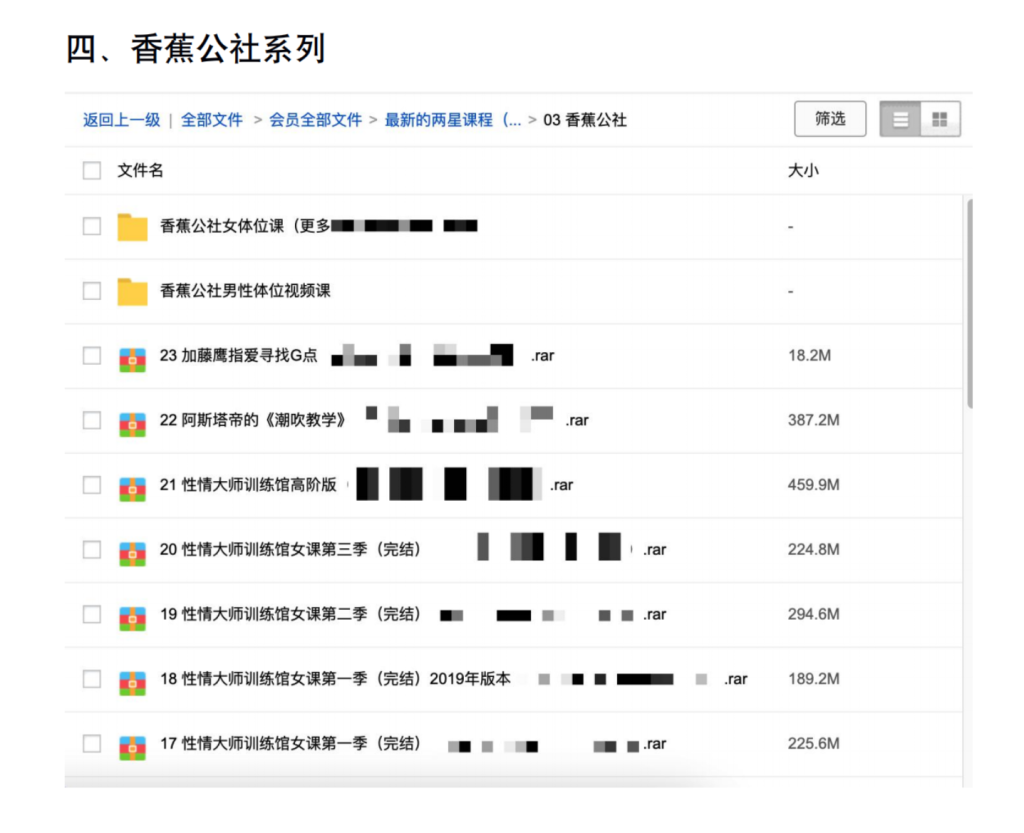
Task: Click file name 20 性情大师训练馆女课第三季(完结)
Action: pyautogui.click(x=413, y=550)
